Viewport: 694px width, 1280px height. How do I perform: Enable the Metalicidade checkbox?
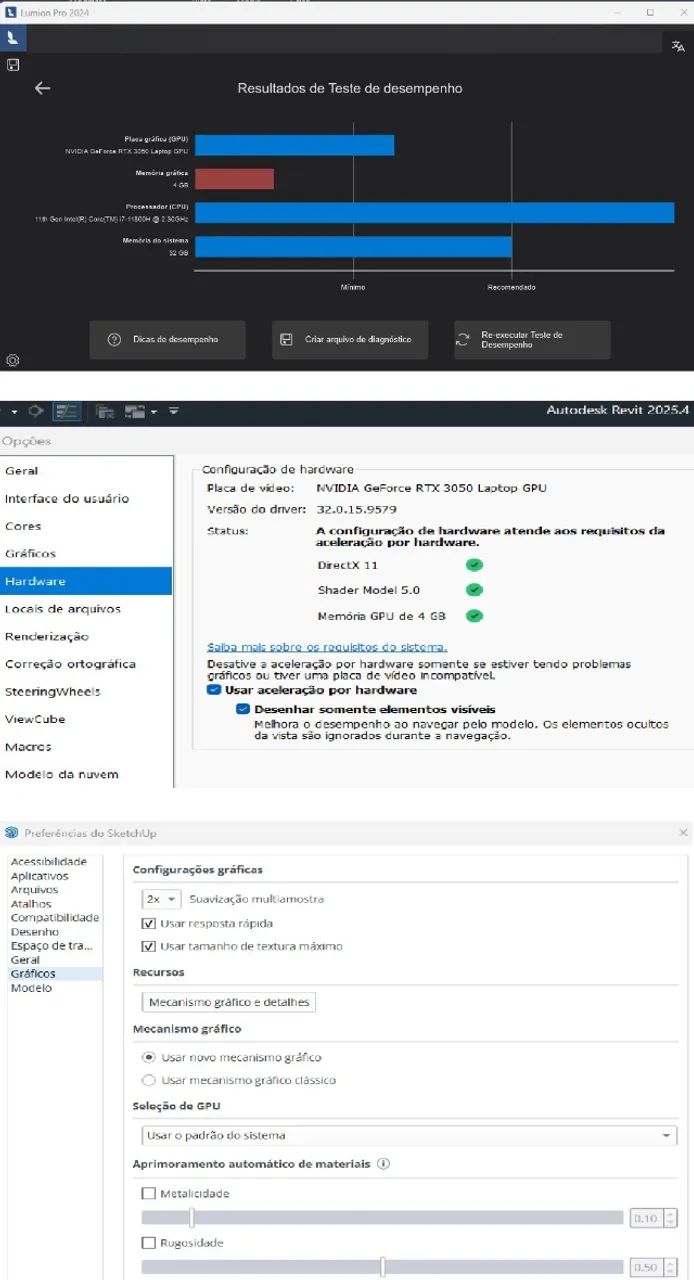point(149,1193)
